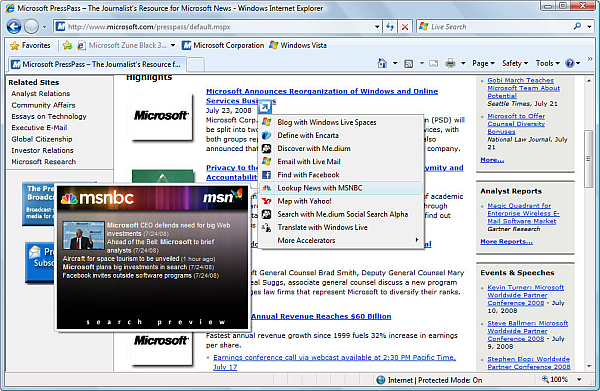Choose Define with Encarta accelerator
Image resolution: width=600 pixels, height=391 pixels.
[341, 135]
